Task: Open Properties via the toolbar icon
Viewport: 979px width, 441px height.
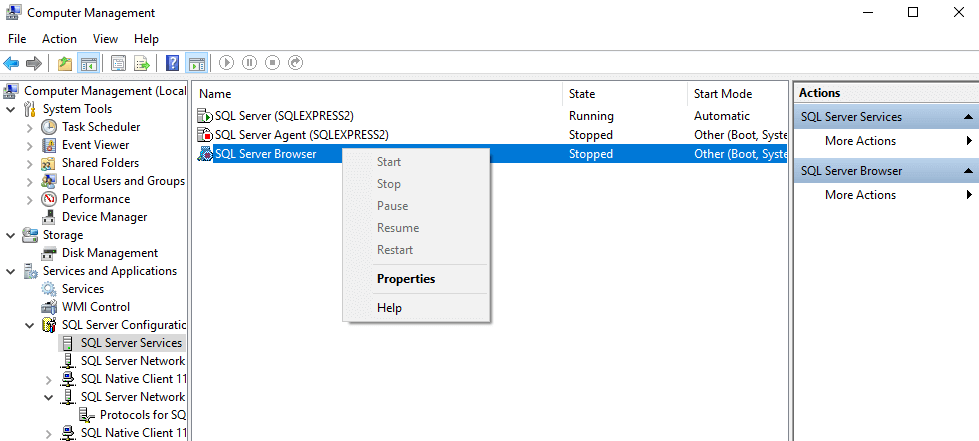Action: (118, 63)
